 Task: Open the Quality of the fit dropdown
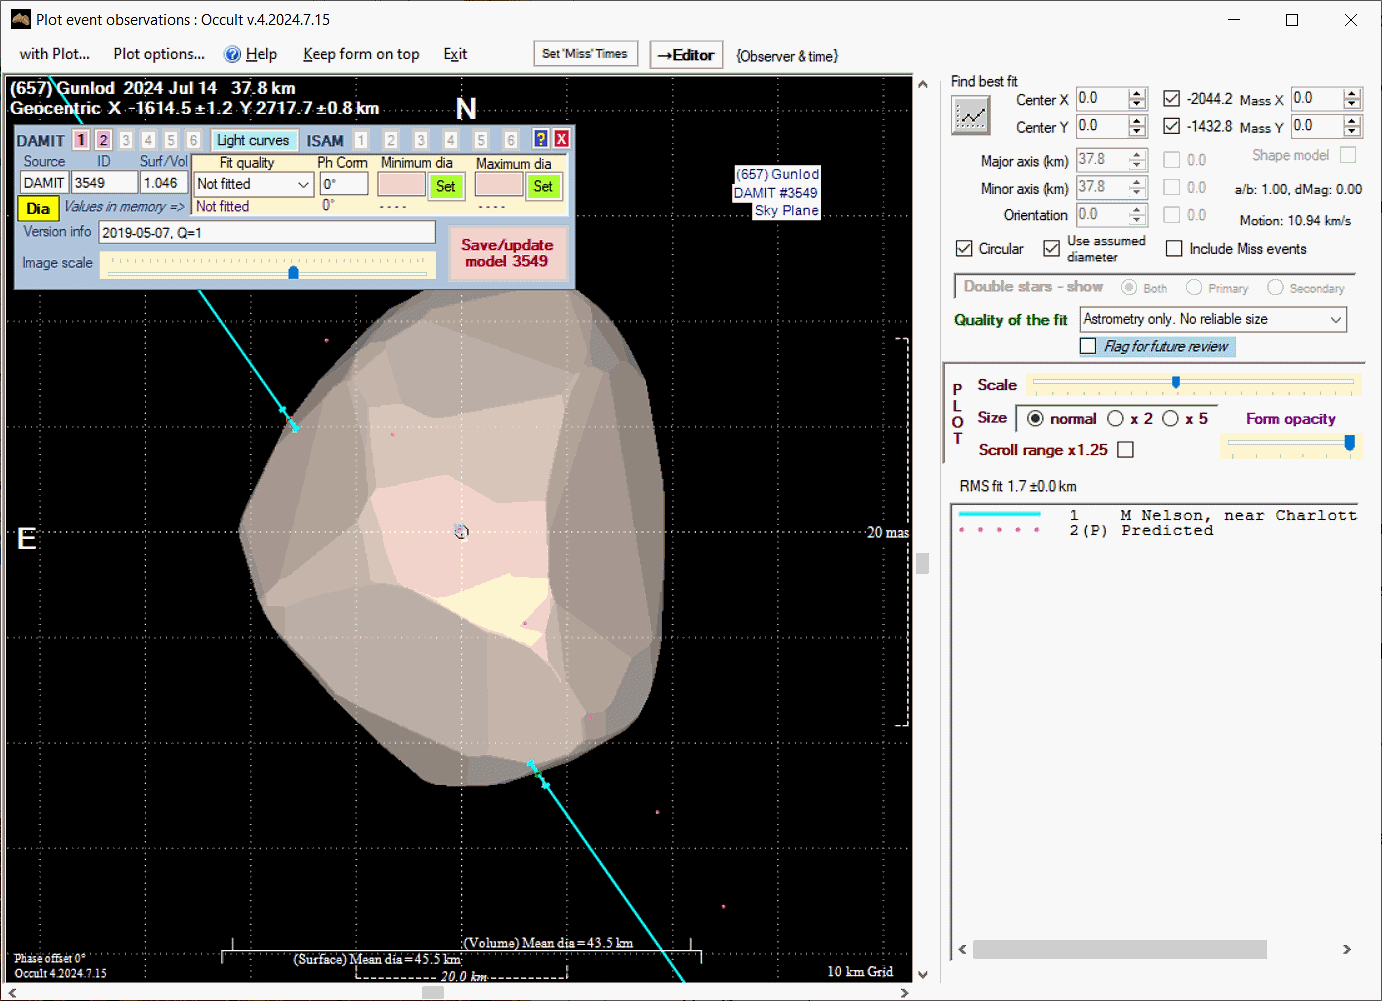(1335, 319)
